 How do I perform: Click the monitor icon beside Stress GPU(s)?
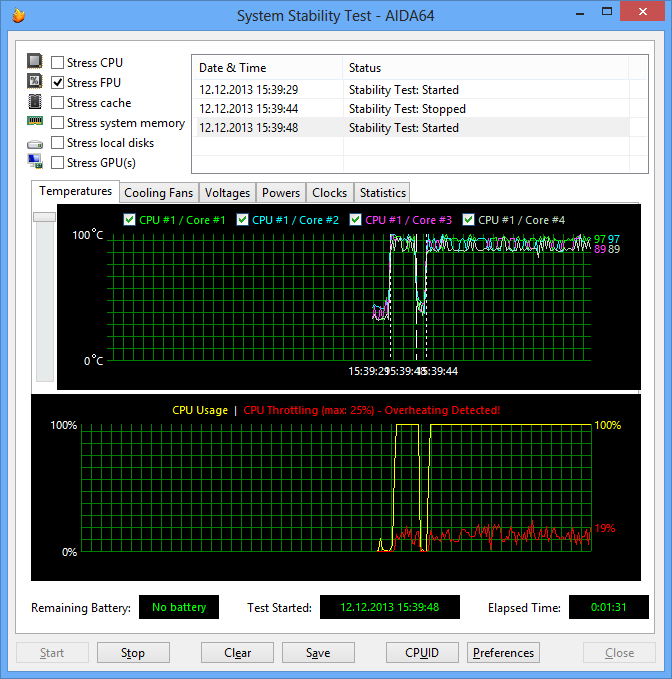click(35, 161)
